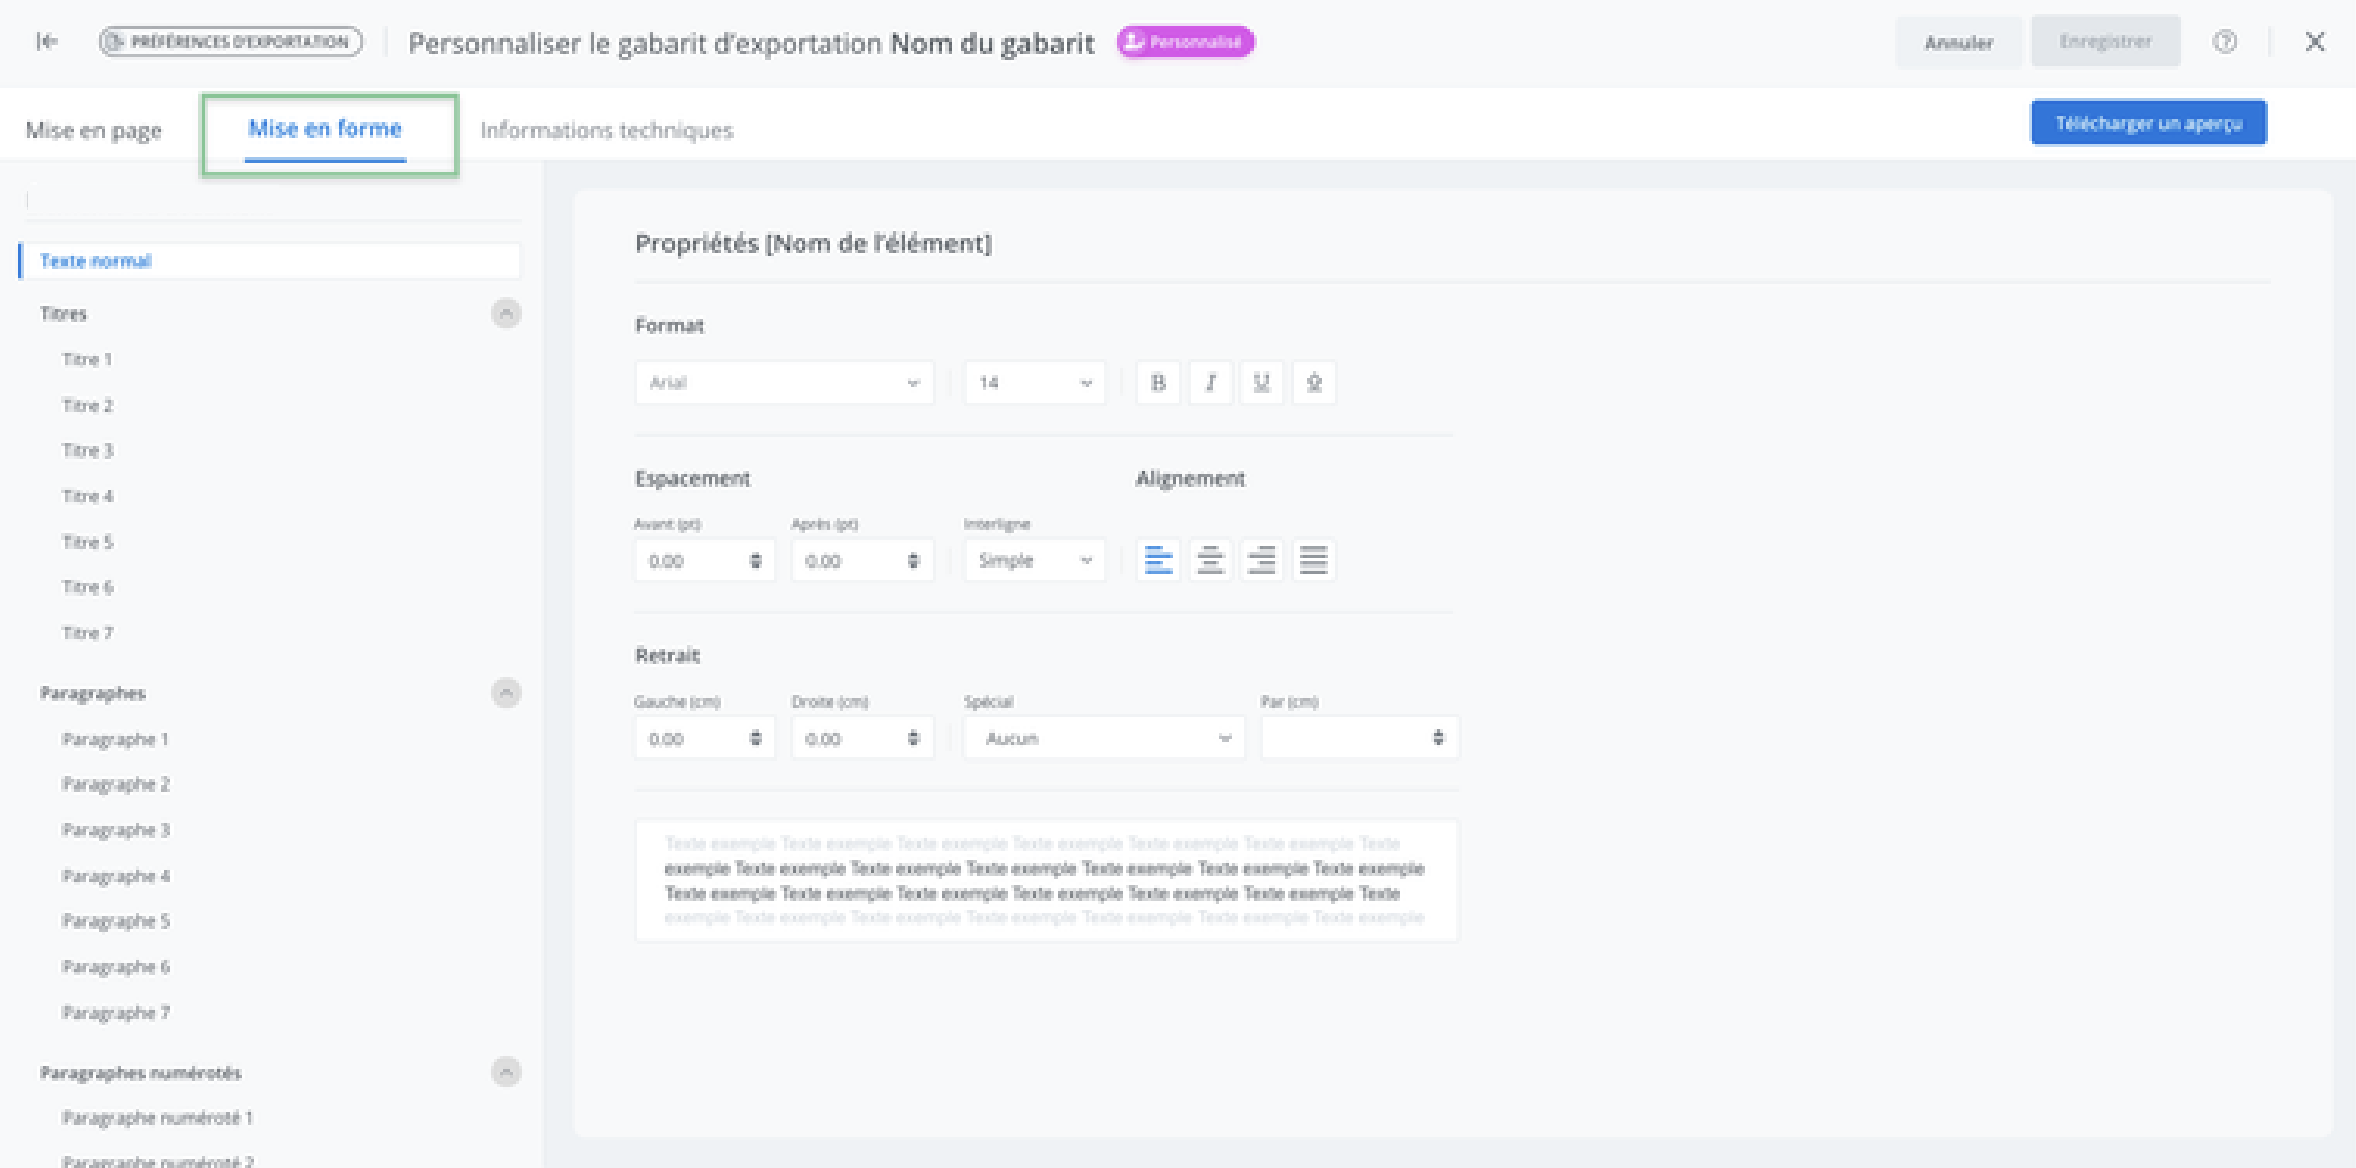Toggle Italic text formatting
This screenshot has height=1168, width=2356.
pyautogui.click(x=1210, y=383)
